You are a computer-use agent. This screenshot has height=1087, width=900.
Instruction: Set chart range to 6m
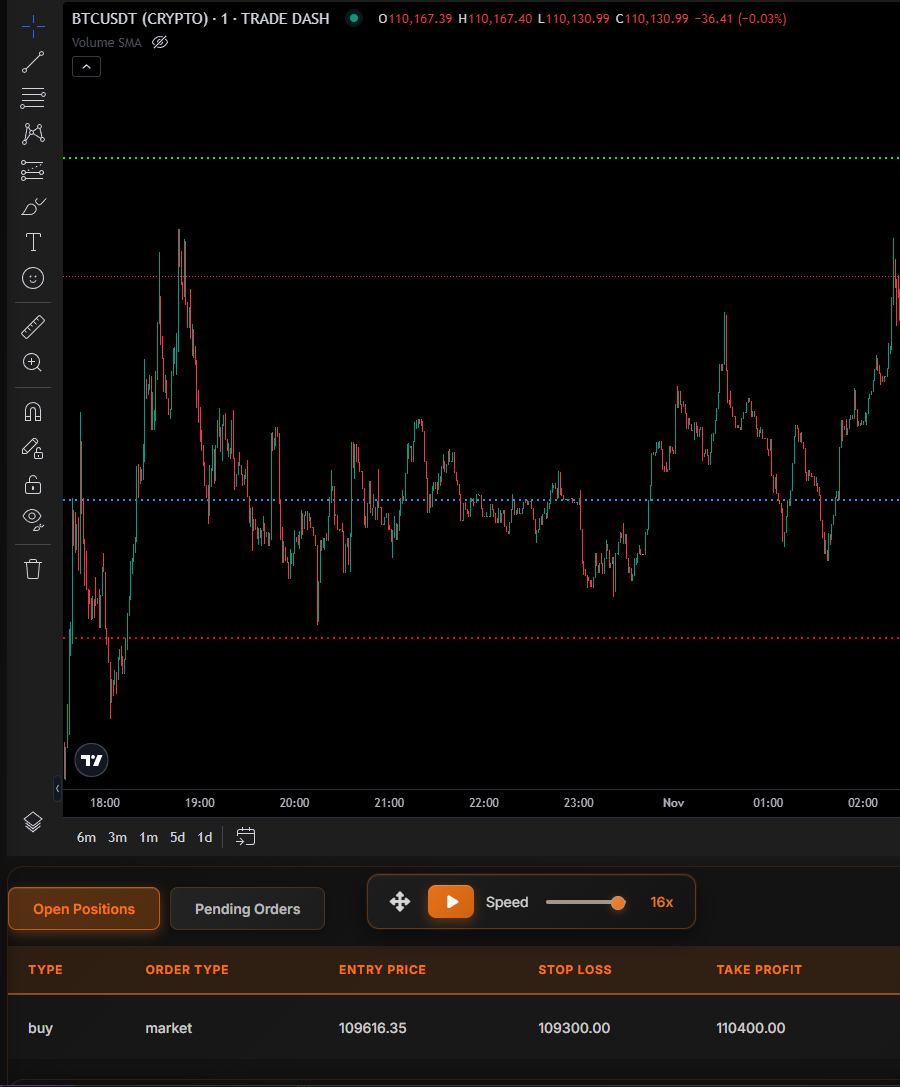[x=86, y=837]
